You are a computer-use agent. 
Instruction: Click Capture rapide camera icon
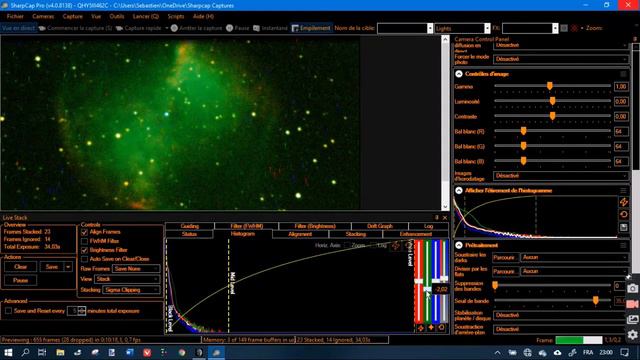[119, 28]
